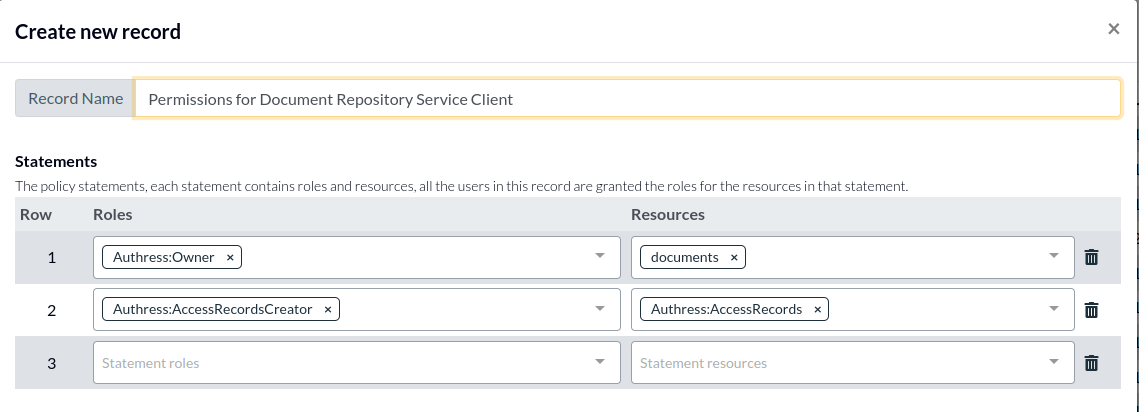1139x412 pixels.
Task: Delete statement row 2 with trash icon
Action: 1091,310
